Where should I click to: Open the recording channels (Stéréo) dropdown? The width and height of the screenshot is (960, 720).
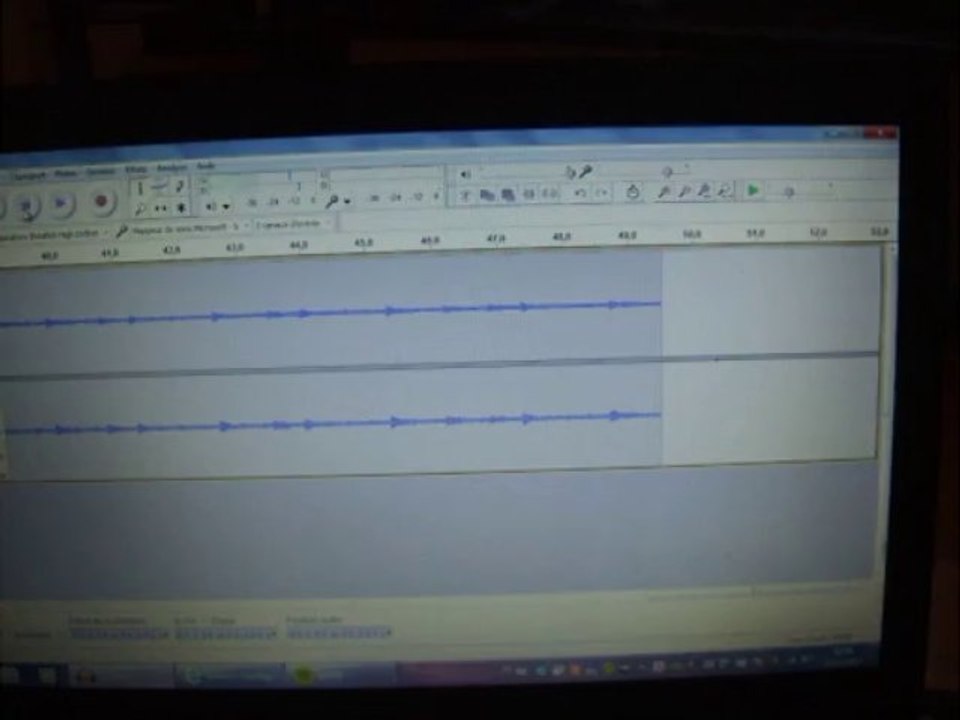coord(293,224)
